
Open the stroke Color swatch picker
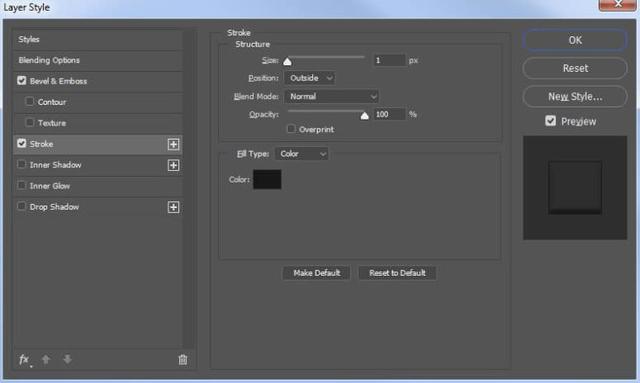click(267, 179)
